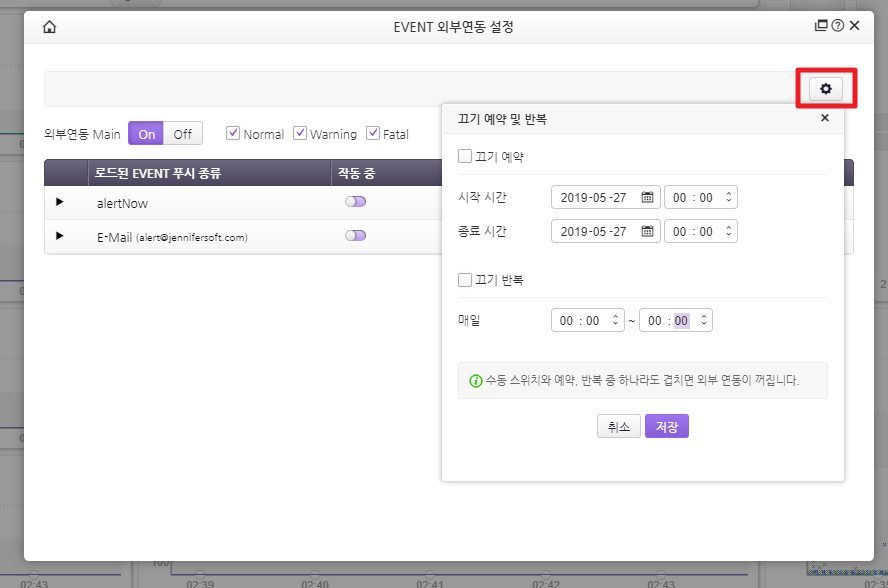Screen dimensions: 888x588
Task: Toggle the alertNow 작동 중 switch
Action: click(x=355, y=202)
